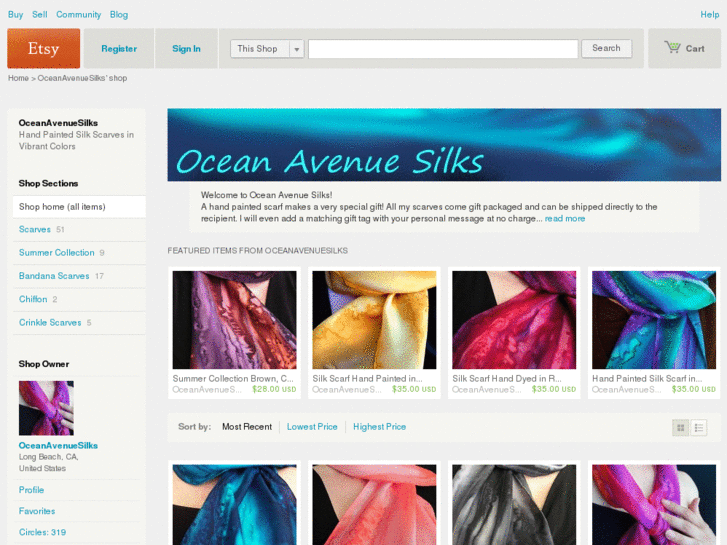
Task: Click the 'Summer Collection Brown, C...' title
Action: (233, 378)
